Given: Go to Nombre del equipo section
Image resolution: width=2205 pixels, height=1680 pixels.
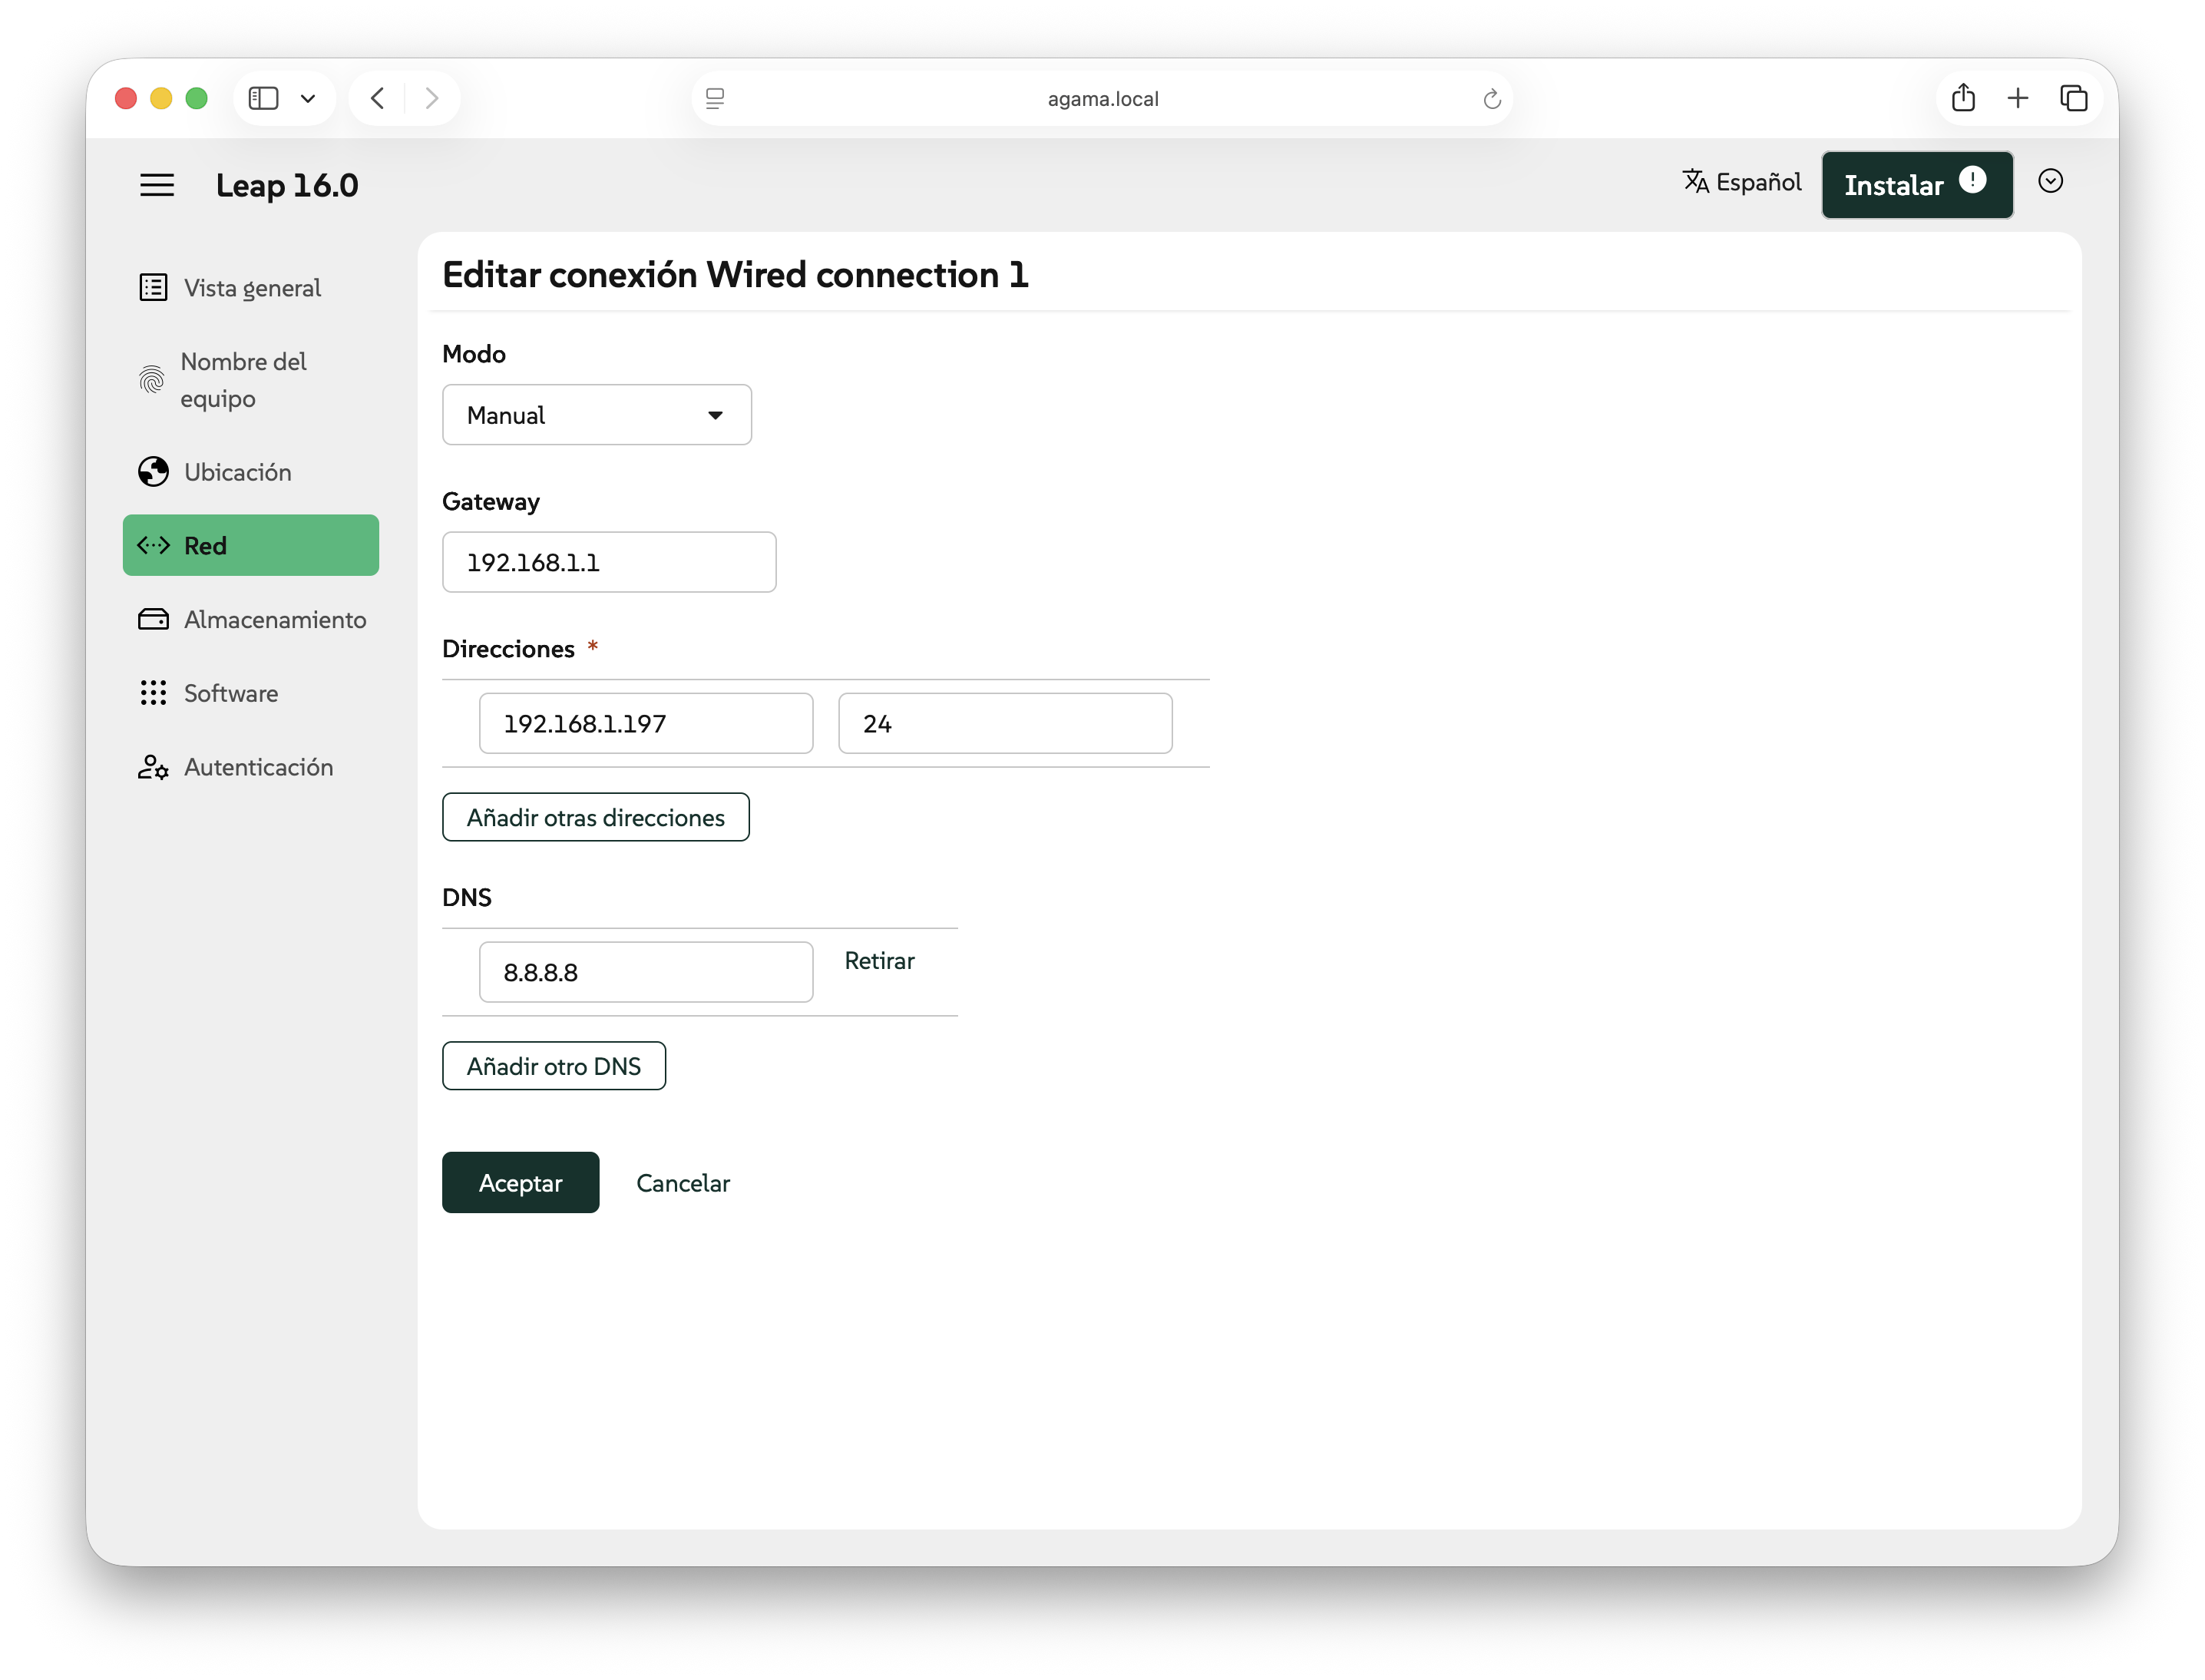Looking at the screenshot, I should 243,380.
